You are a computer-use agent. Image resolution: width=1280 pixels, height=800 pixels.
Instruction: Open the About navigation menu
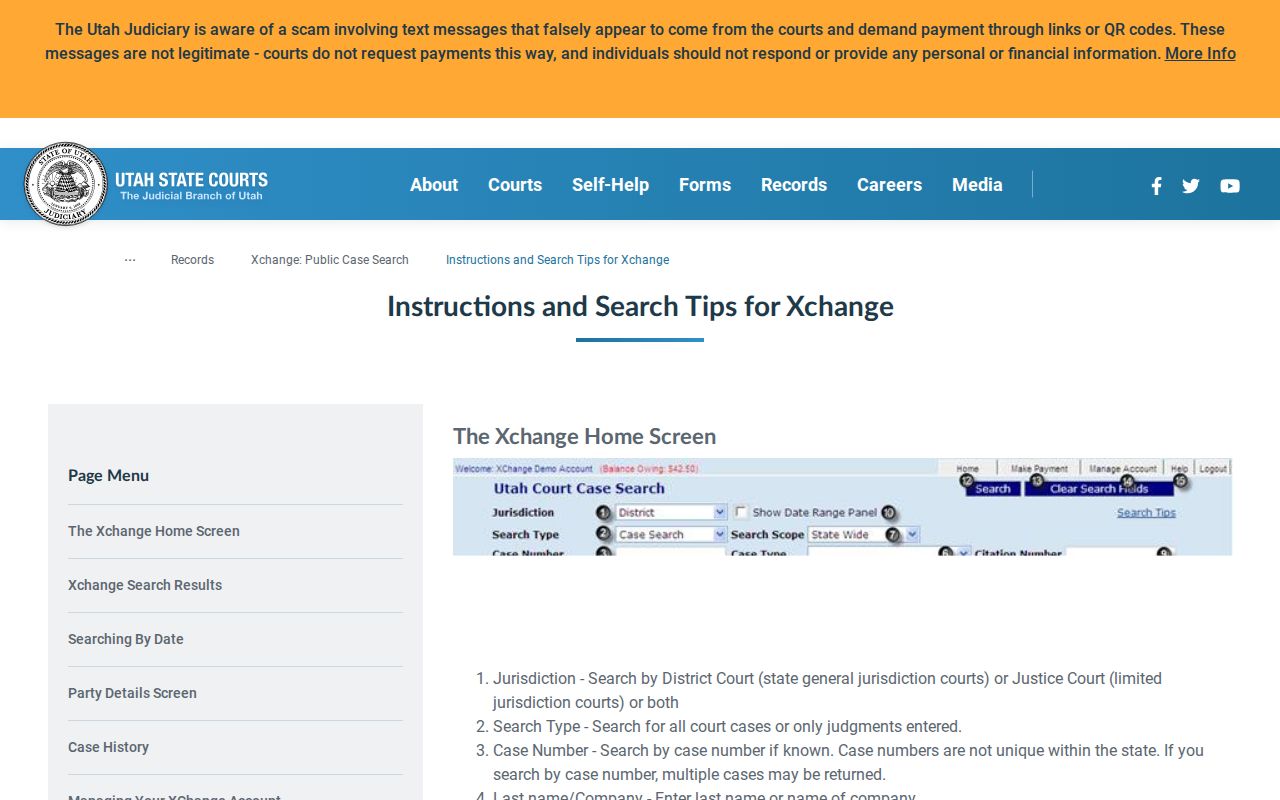tap(434, 185)
